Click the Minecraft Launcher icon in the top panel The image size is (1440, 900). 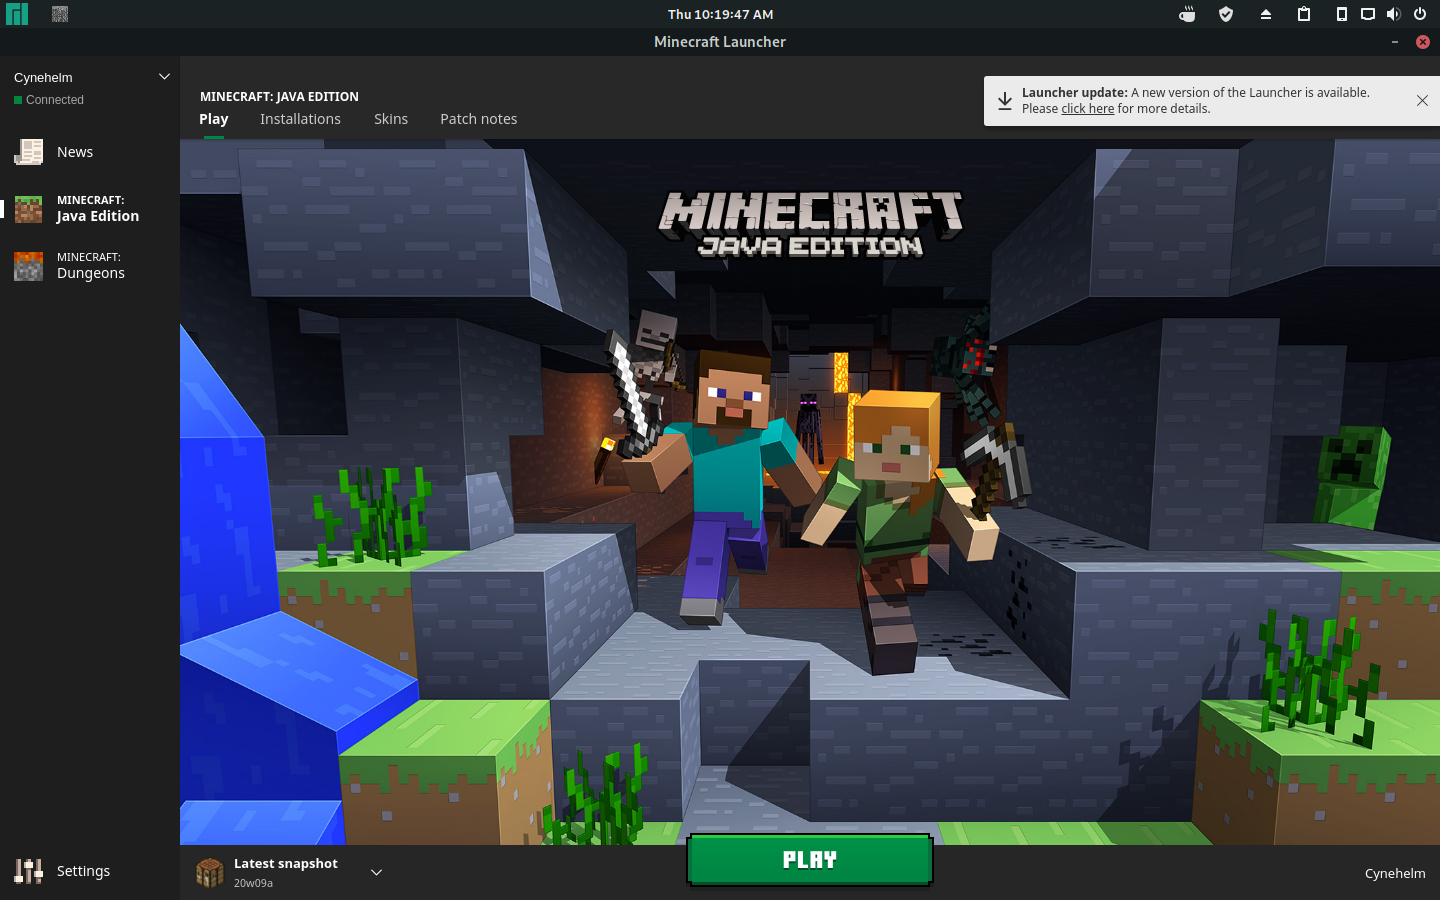click(60, 14)
